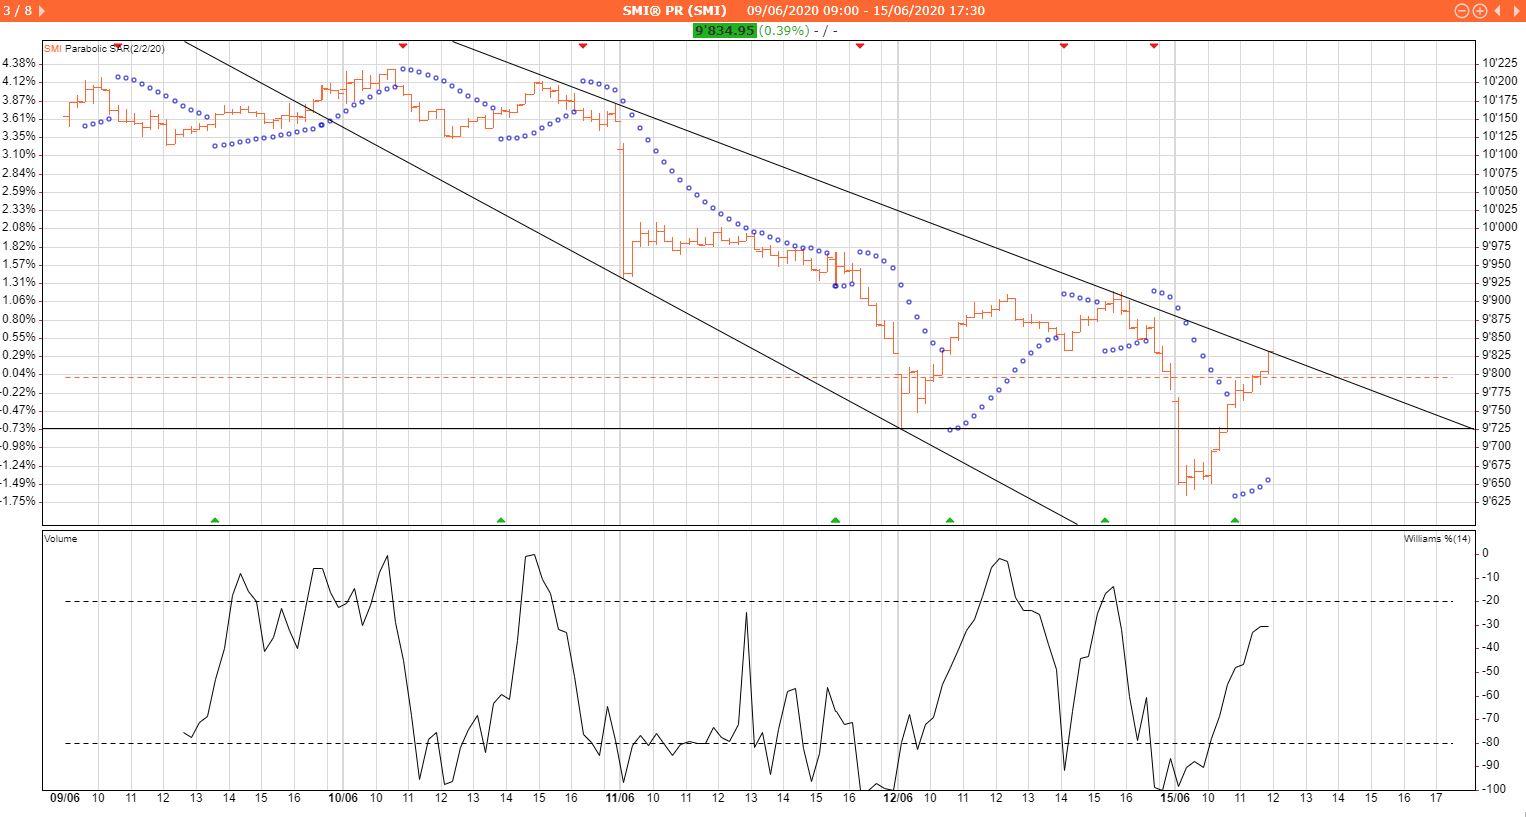Click the 3 / 8 page counter
Screen dimensions: 1526x817
pyautogui.click(x=18, y=11)
